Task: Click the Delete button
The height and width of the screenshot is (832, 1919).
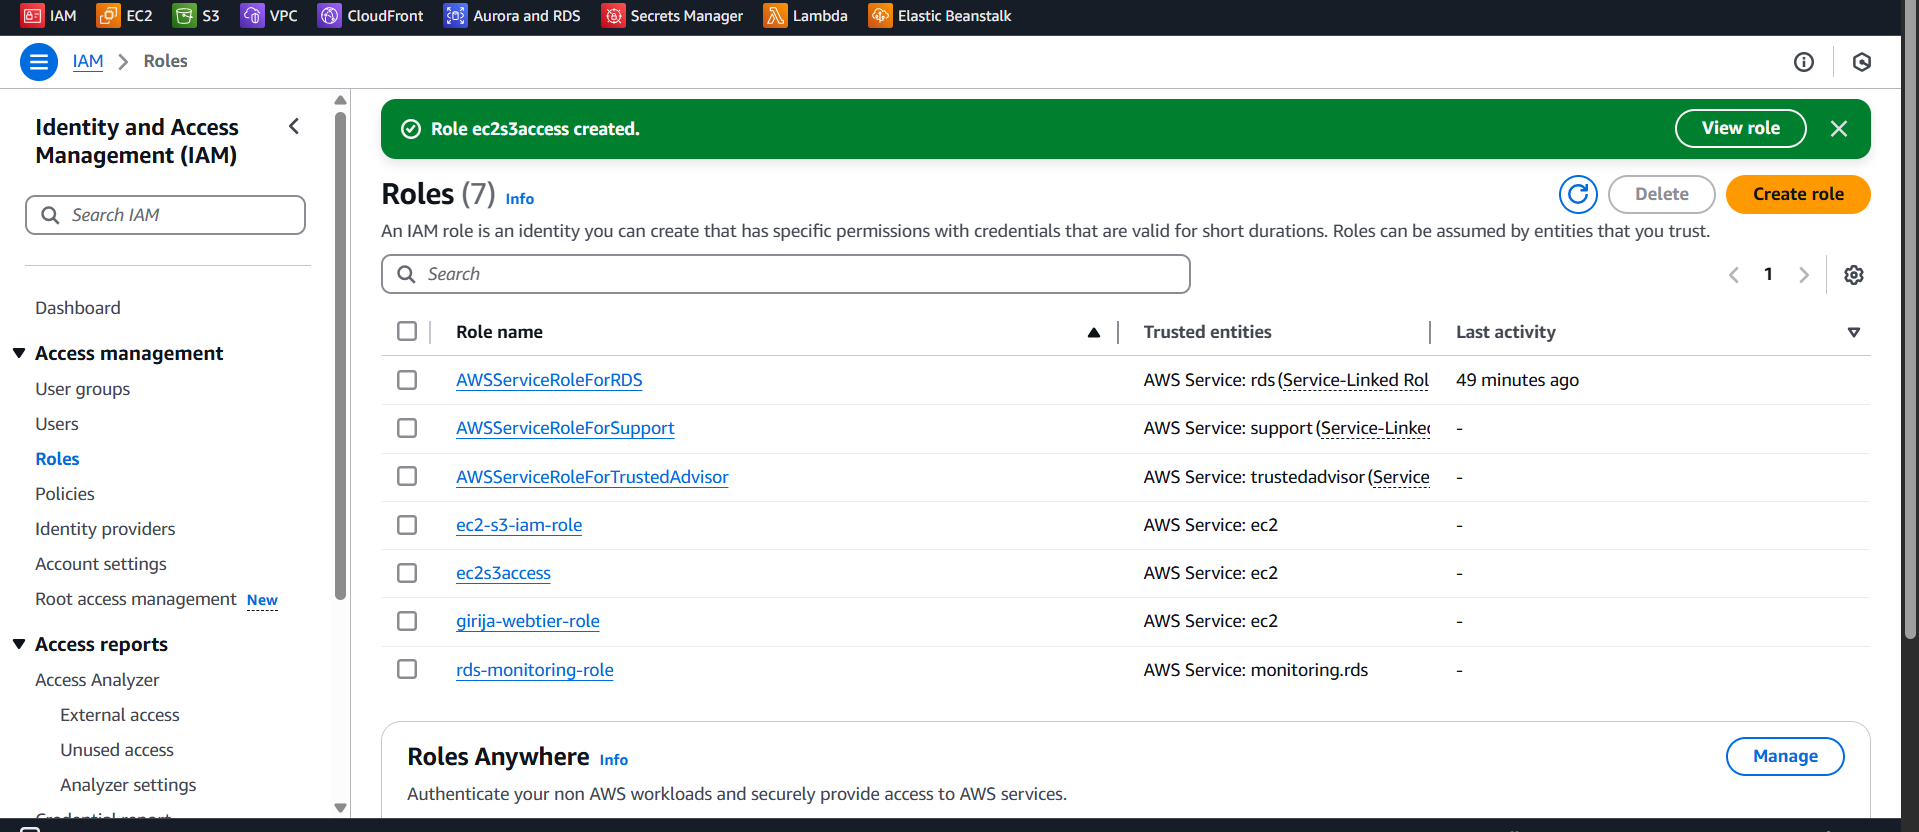Action: coord(1661,194)
